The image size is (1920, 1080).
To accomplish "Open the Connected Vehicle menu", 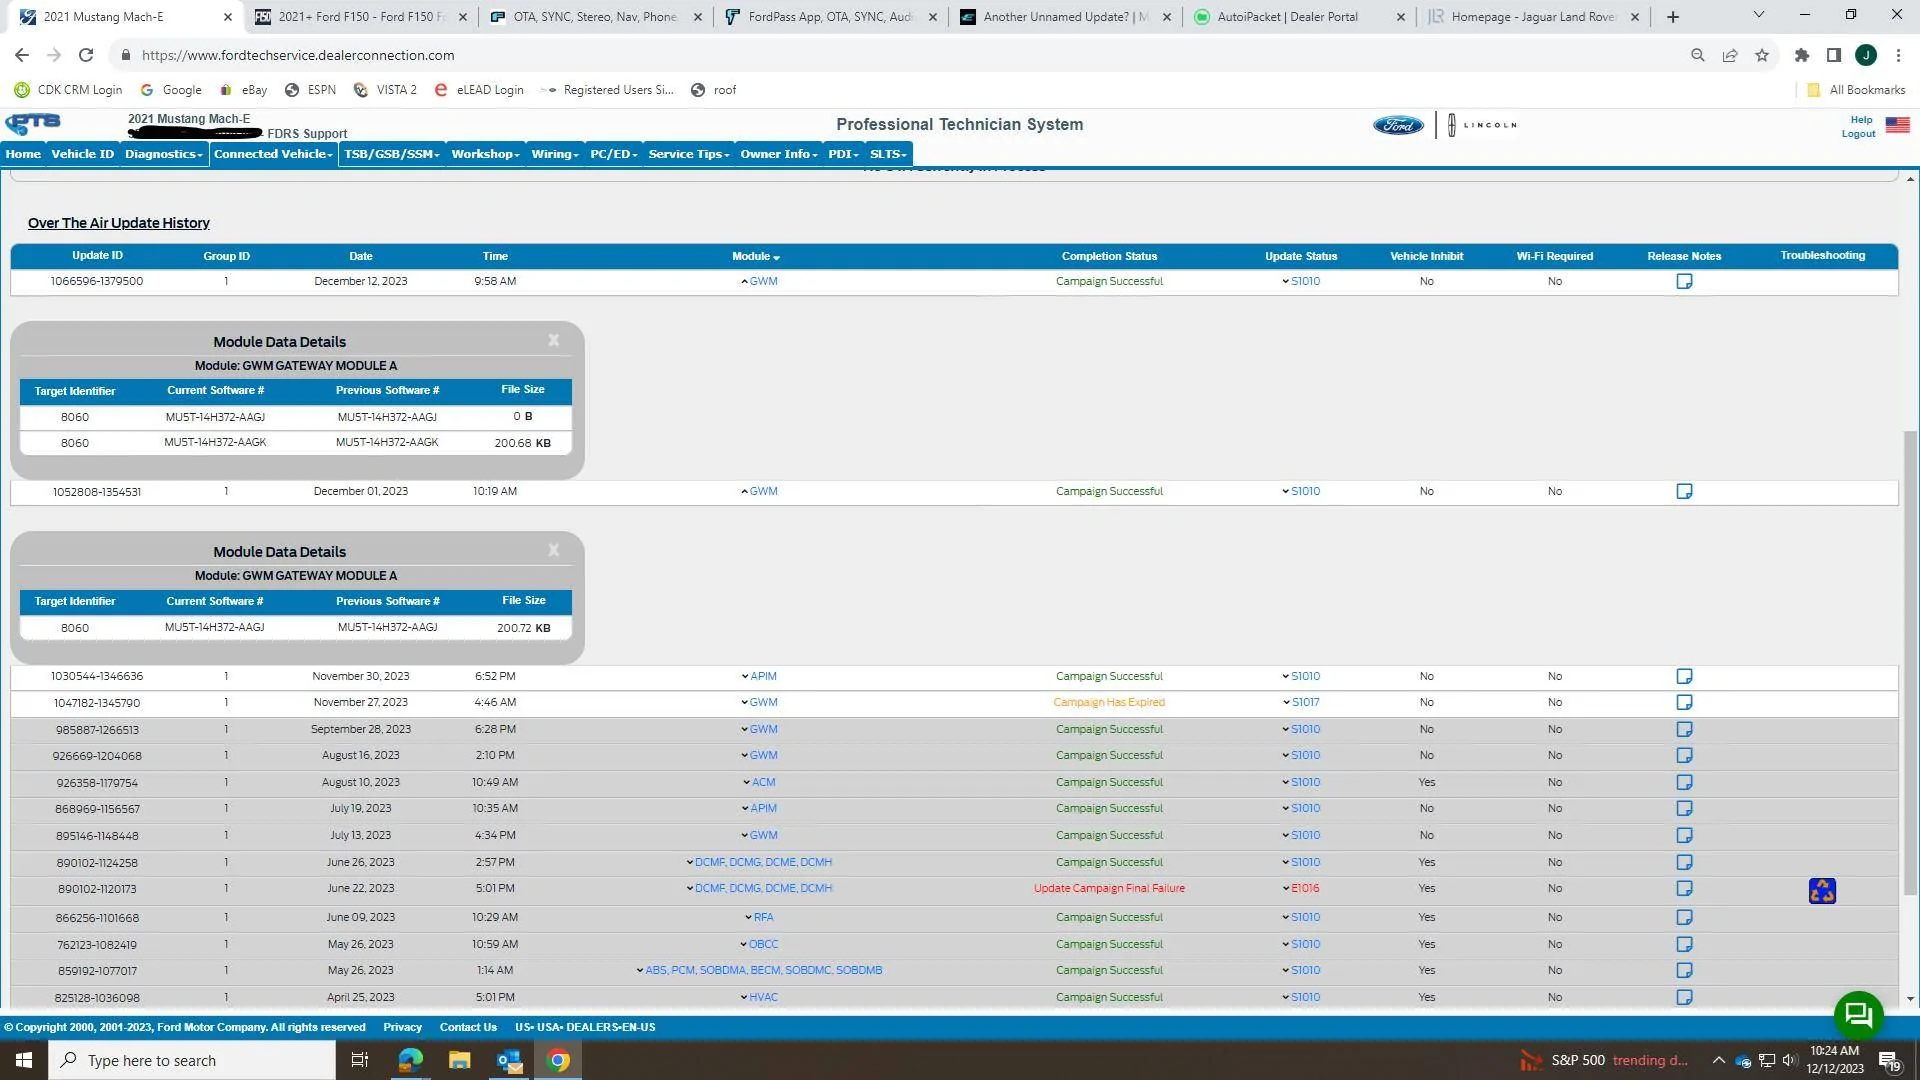I will tap(273, 154).
